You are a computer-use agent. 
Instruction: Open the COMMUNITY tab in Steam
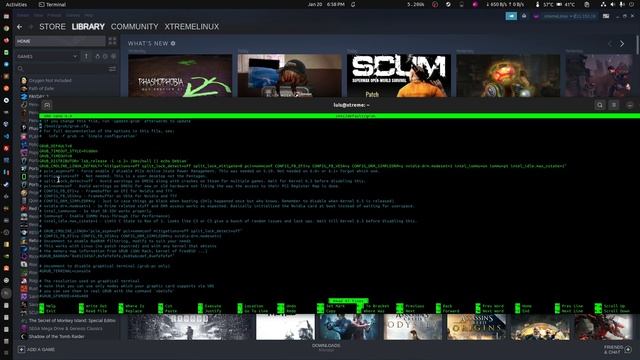point(135,27)
